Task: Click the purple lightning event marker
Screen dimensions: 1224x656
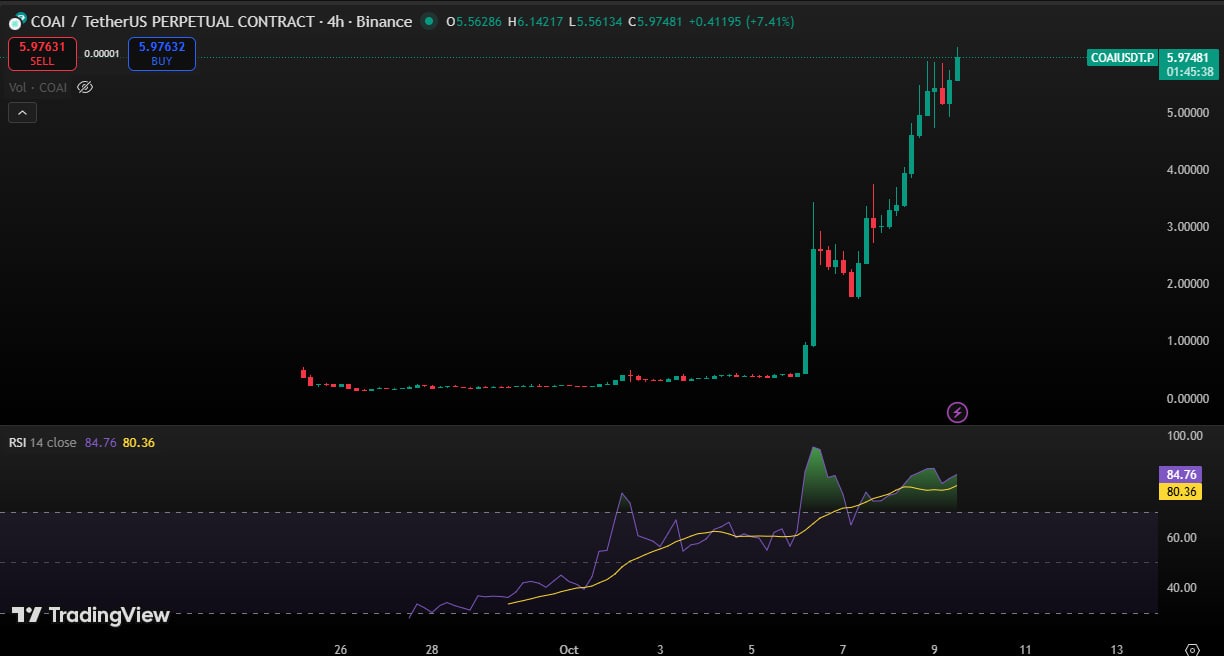Action: tap(957, 412)
